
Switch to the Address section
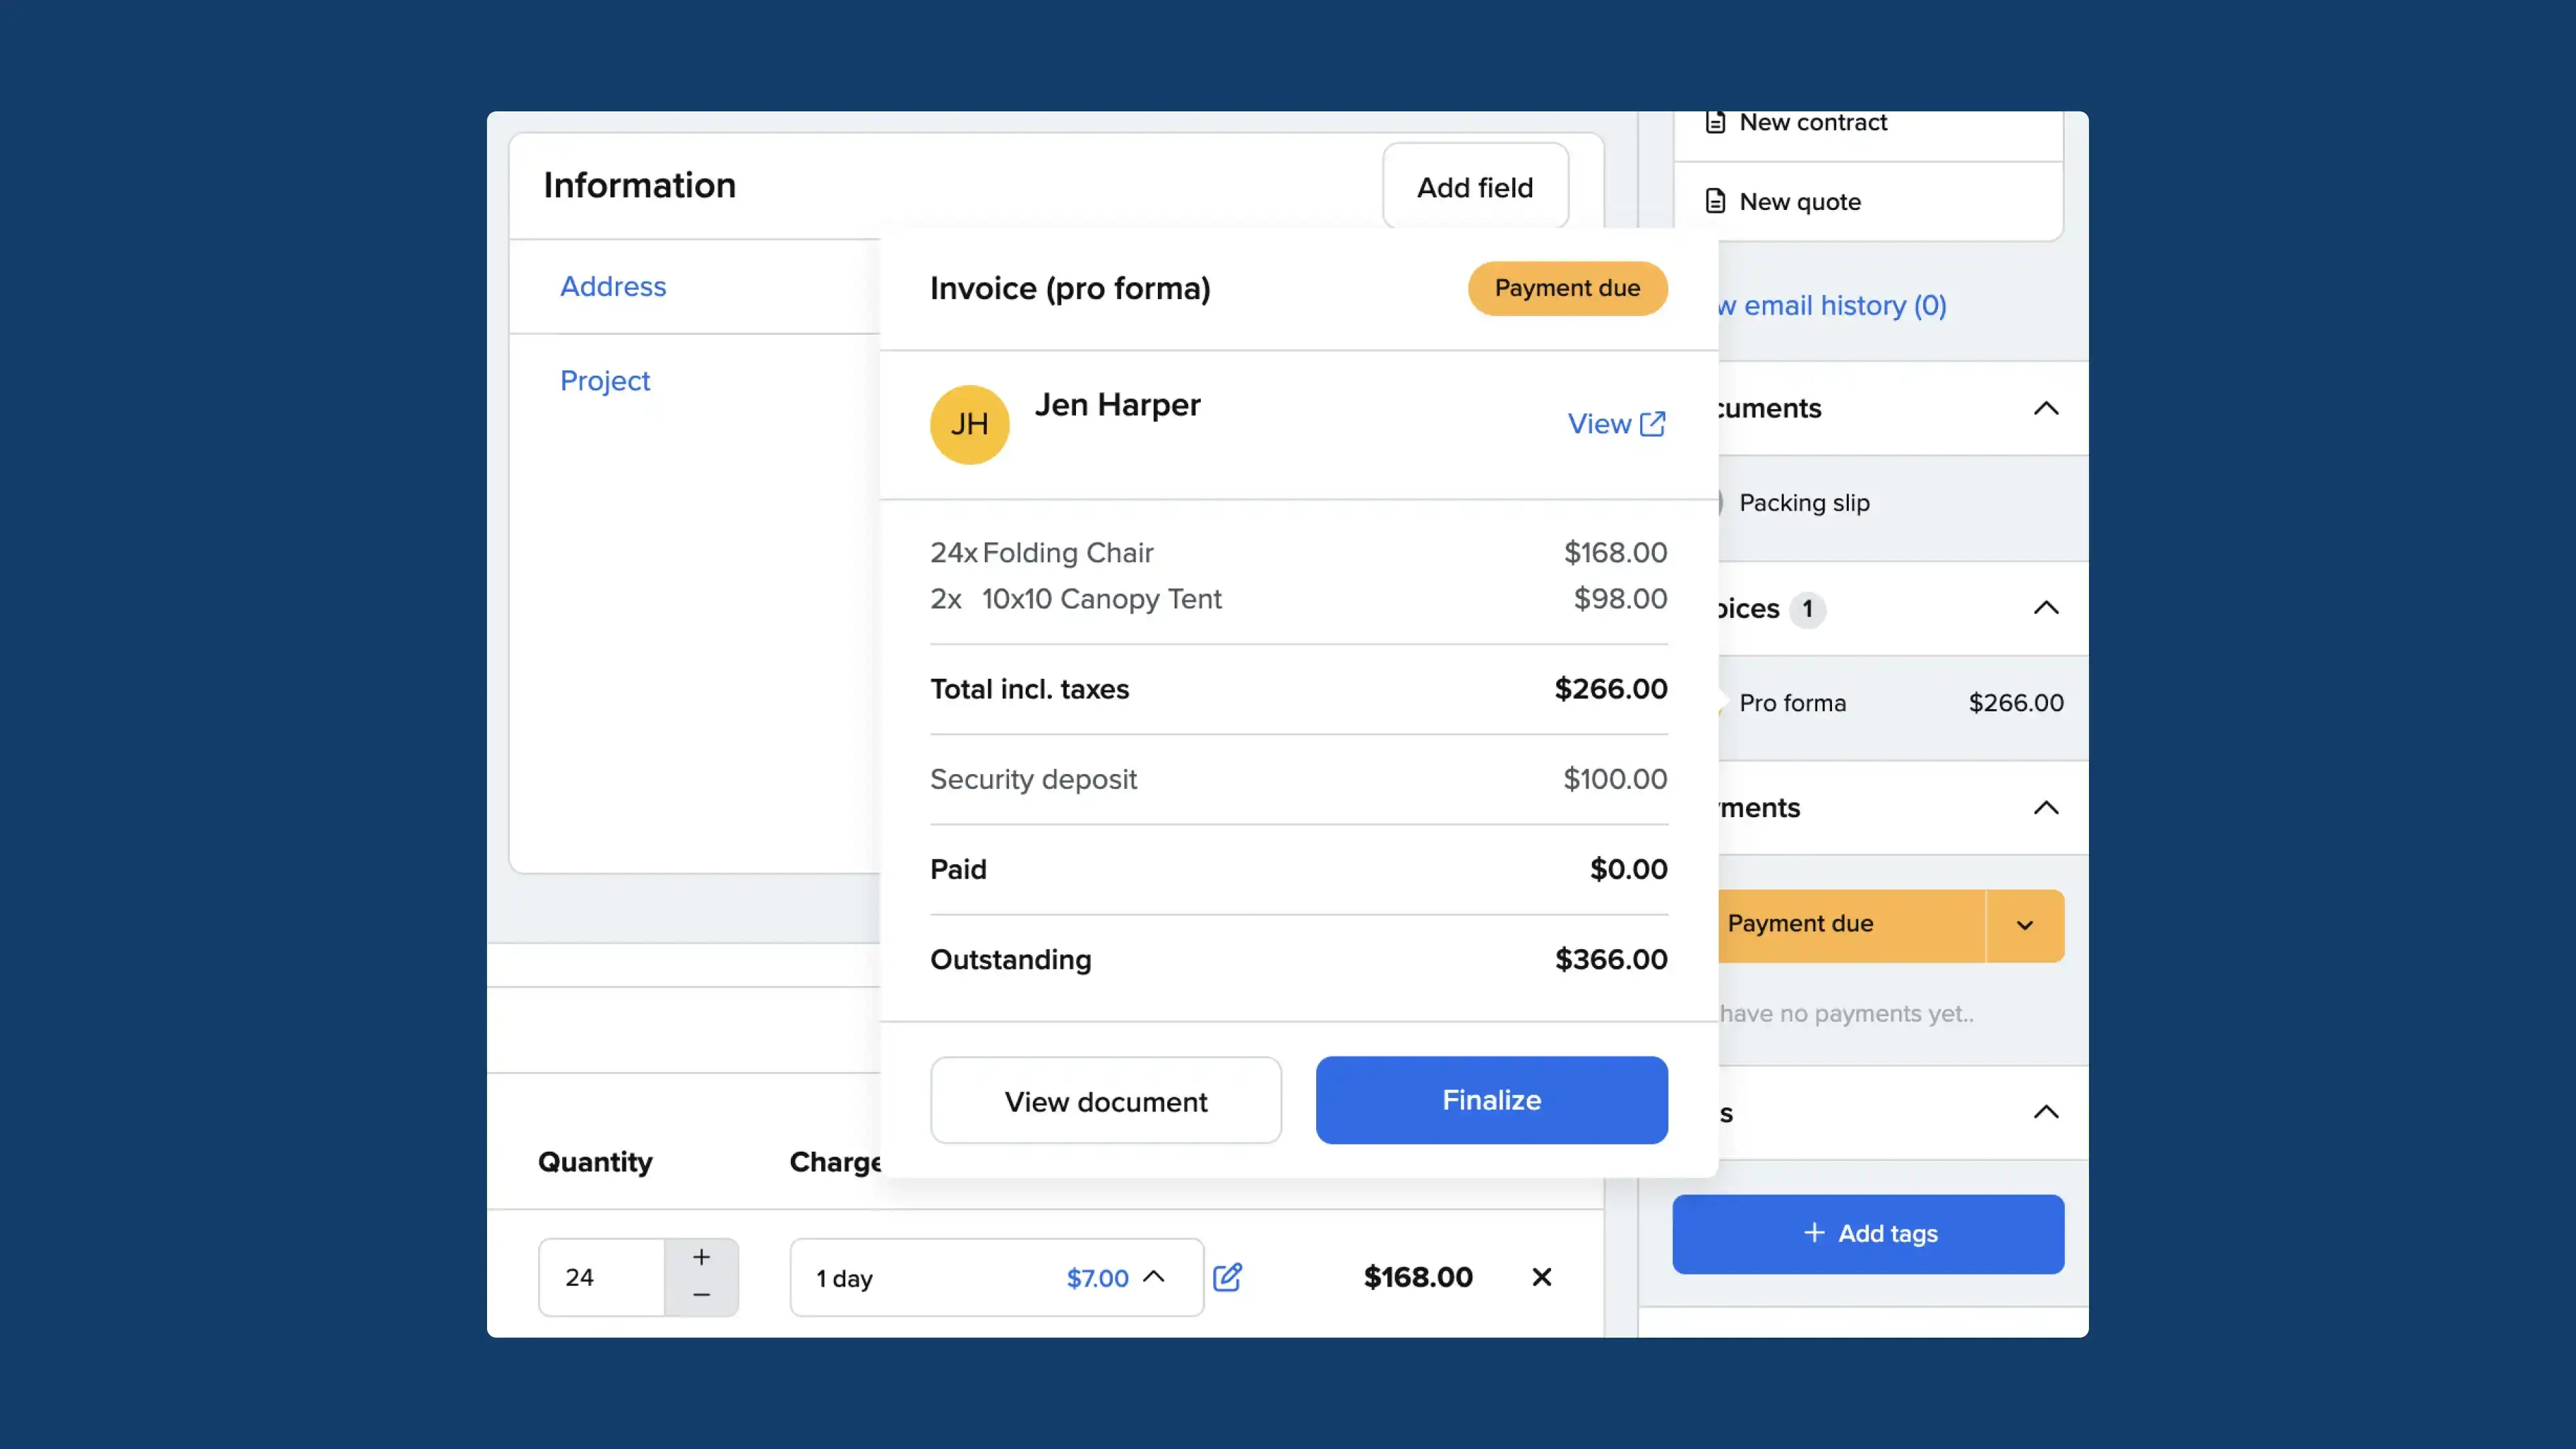[613, 286]
